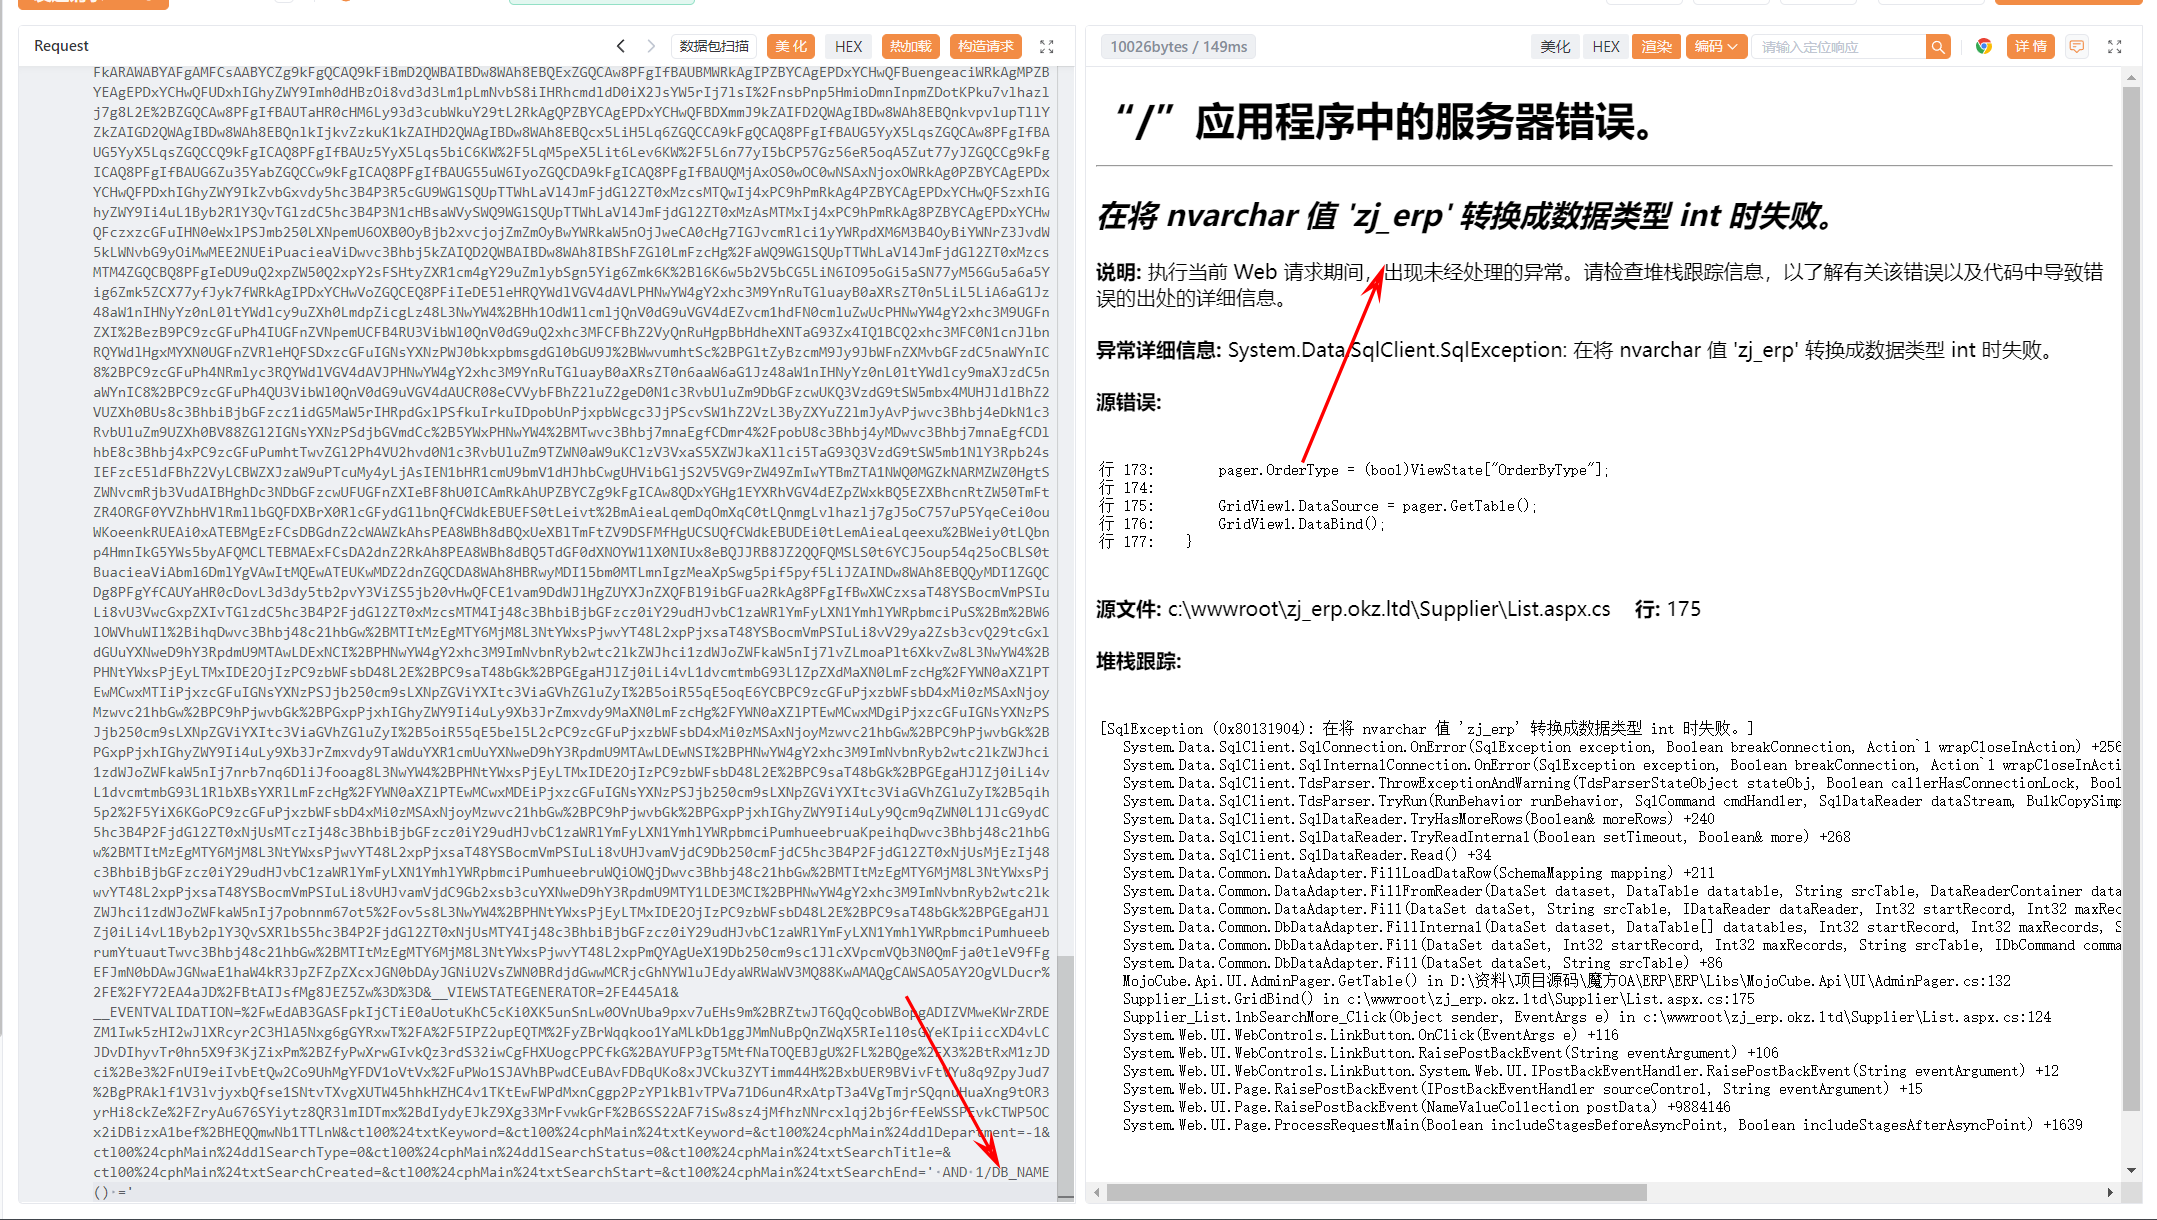The image size is (2157, 1220).
Task: Expand Request panel to fullscreen
Action: [x=1047, y=46]
